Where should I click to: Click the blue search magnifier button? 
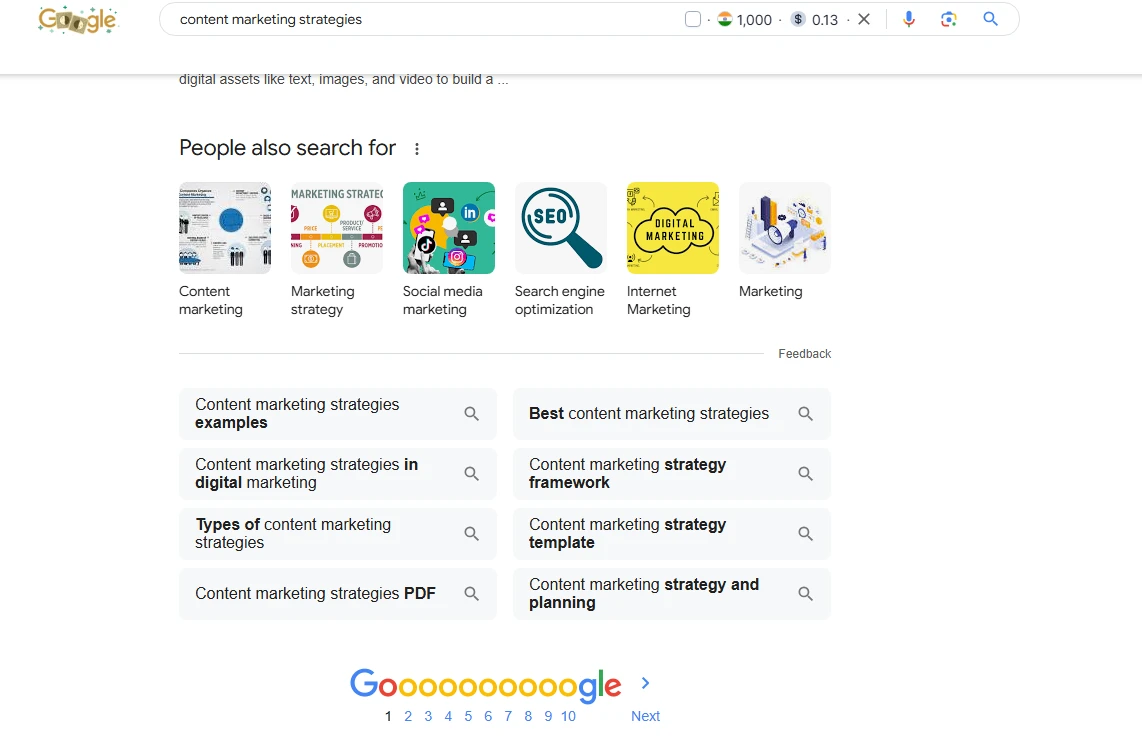tap(990, 19)
